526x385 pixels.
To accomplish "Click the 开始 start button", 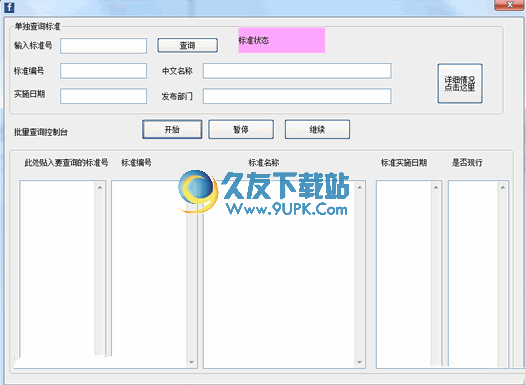I will (172, 129).
